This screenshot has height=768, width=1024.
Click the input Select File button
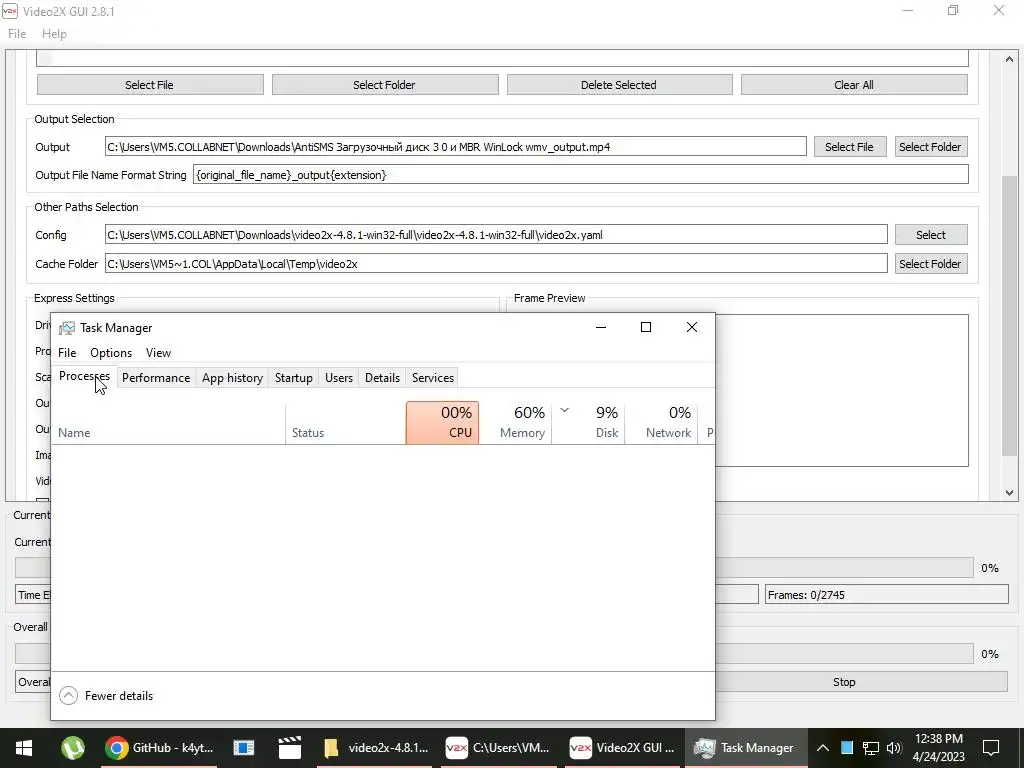pyautogui.click(x=150, y=85)
